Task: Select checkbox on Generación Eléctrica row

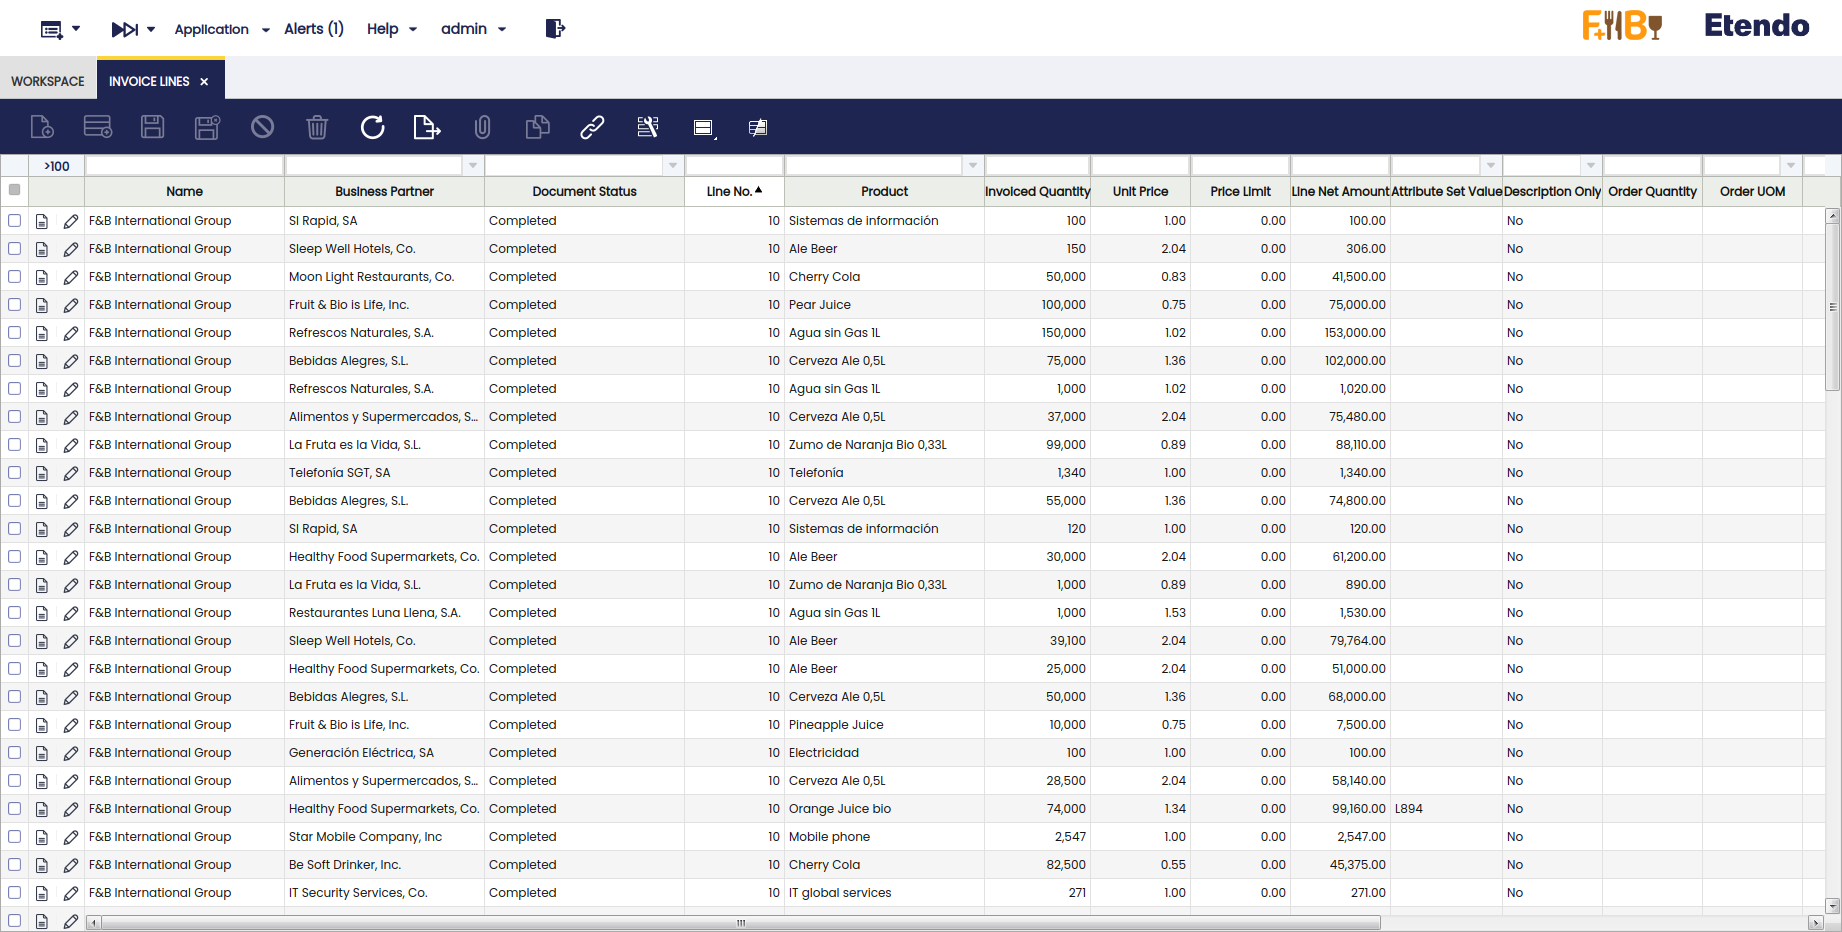Action: [x=14, y=752]
